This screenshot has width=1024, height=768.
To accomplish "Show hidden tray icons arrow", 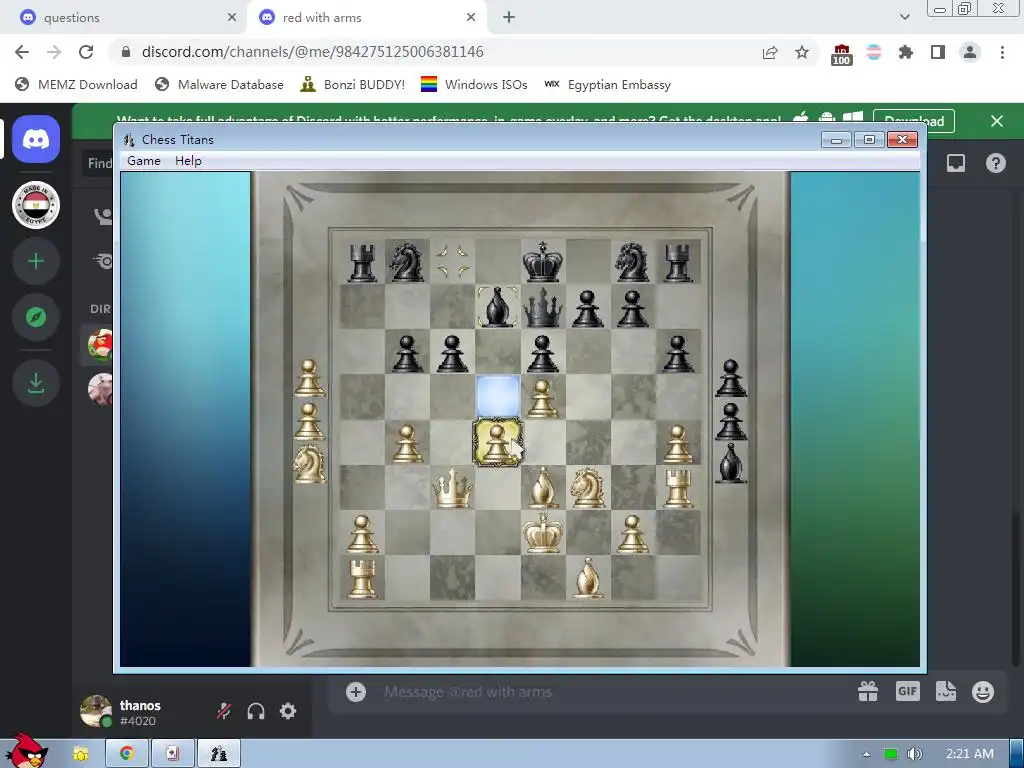I will [867, 754].
